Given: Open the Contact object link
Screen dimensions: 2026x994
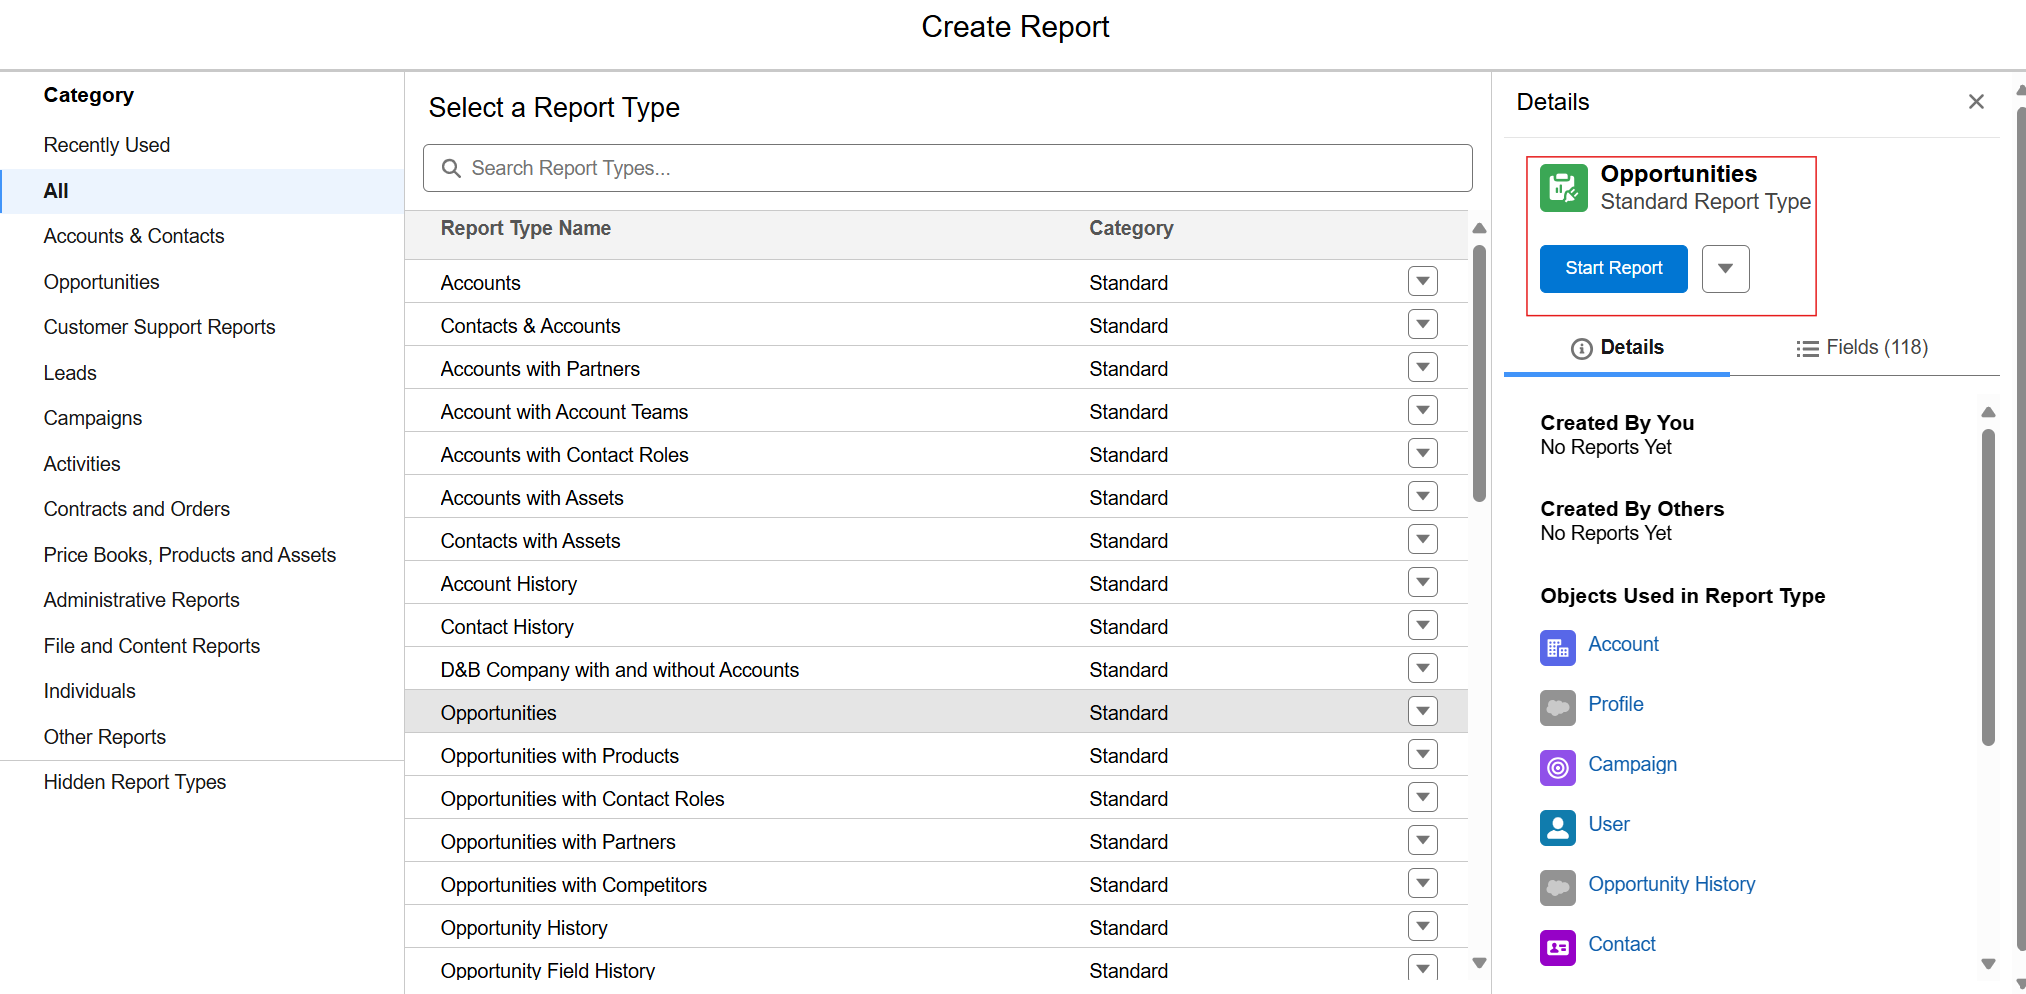Looking at the screenshot, I should click(1622, 945).
